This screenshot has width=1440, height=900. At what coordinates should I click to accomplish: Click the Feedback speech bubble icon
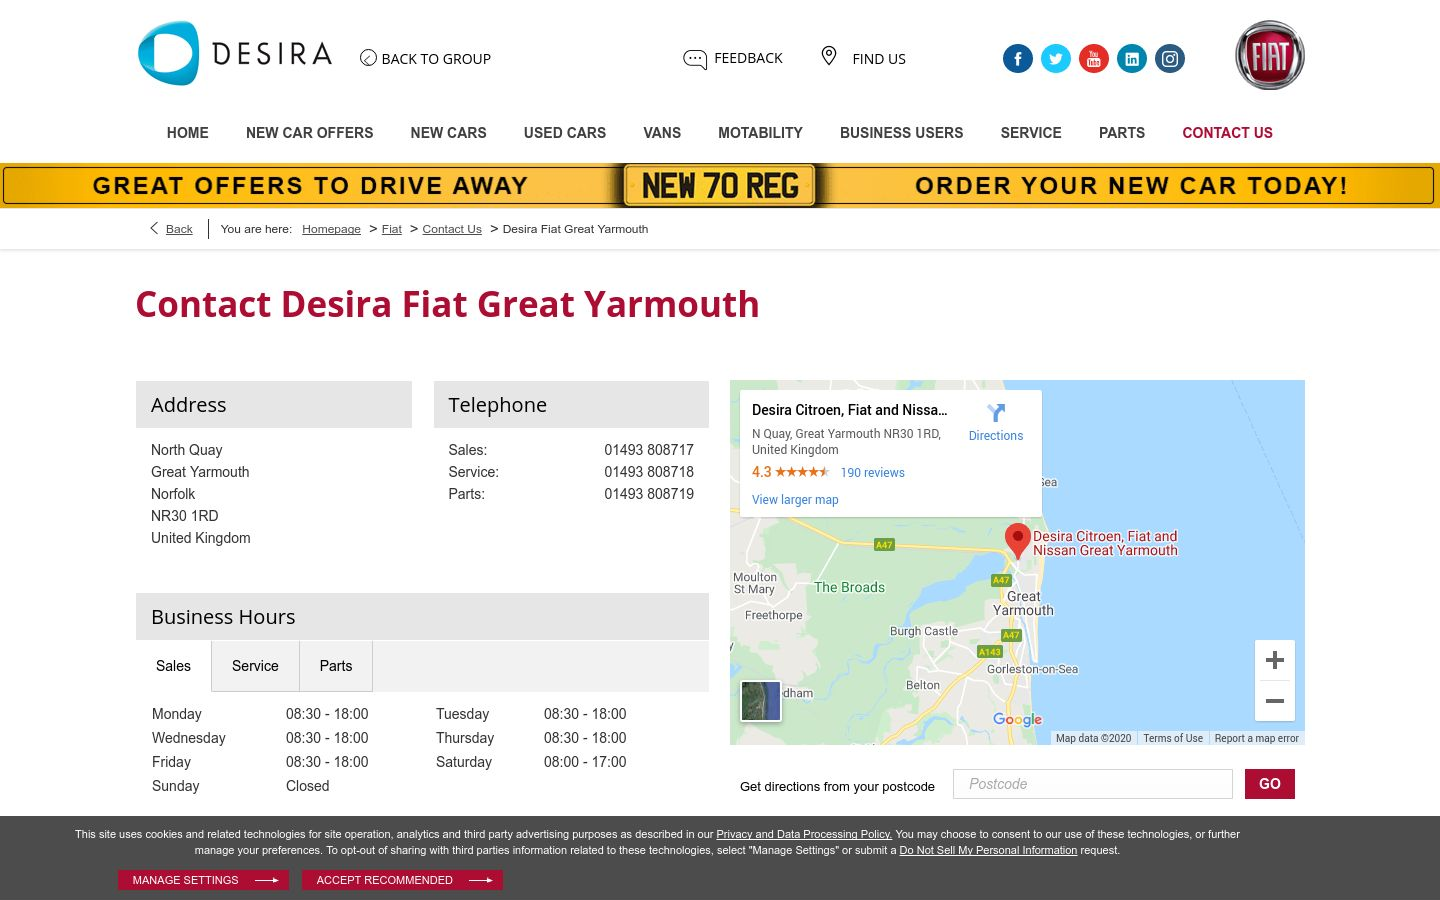(695, 59)
